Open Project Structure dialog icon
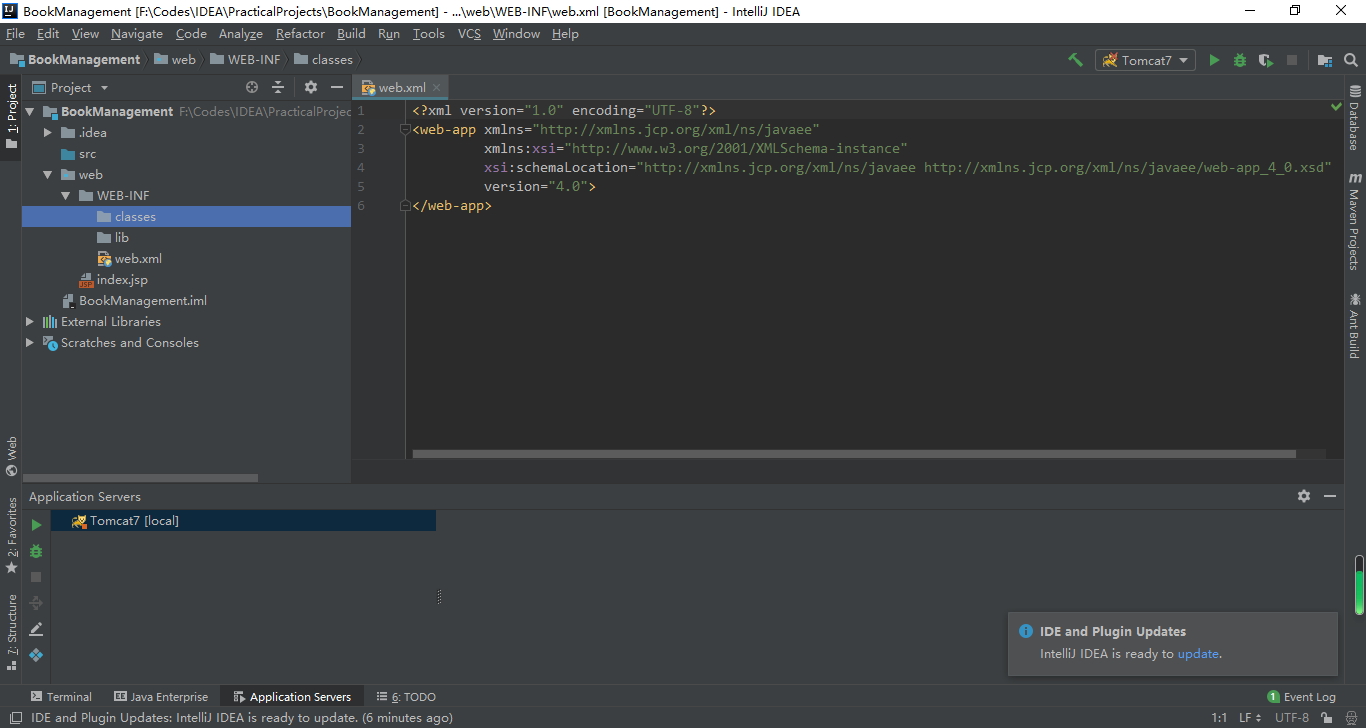The width and height of the screenshot is (1366, 728). pyautogui.click(x=1325, y=60)
